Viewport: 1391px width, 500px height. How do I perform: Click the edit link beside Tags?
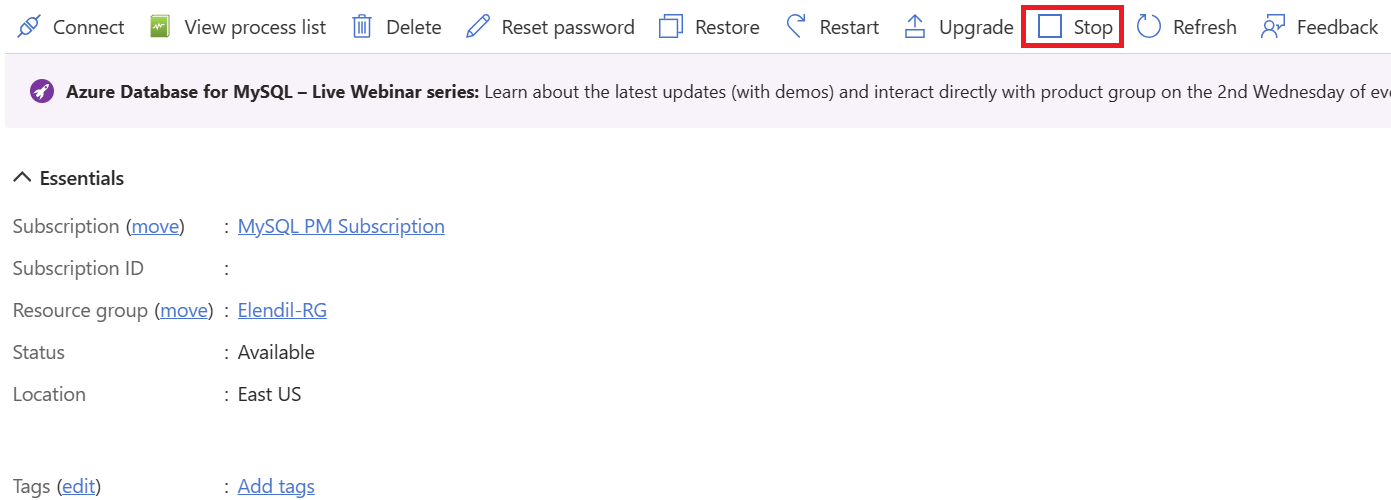point(79,487)
